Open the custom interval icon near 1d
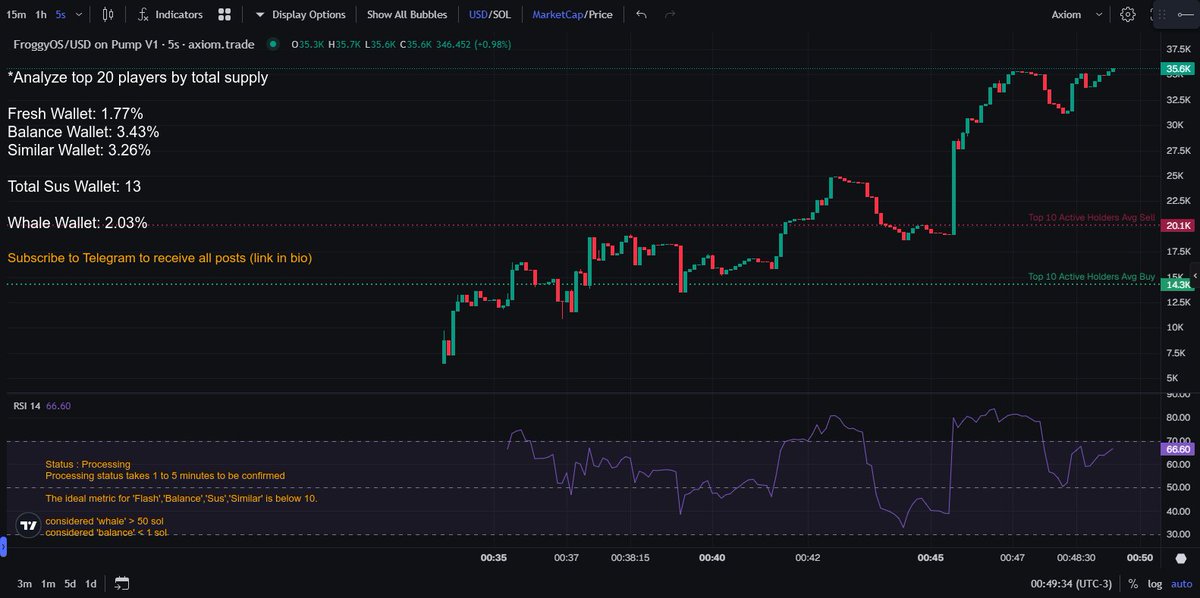 (x=122, y=582)
